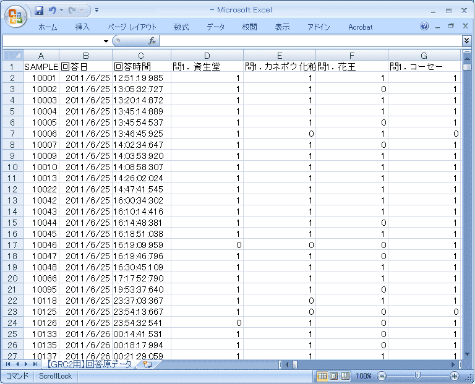Click the Name Box field
This screenshot has height=384, width=475.
[x=53, y=41]
